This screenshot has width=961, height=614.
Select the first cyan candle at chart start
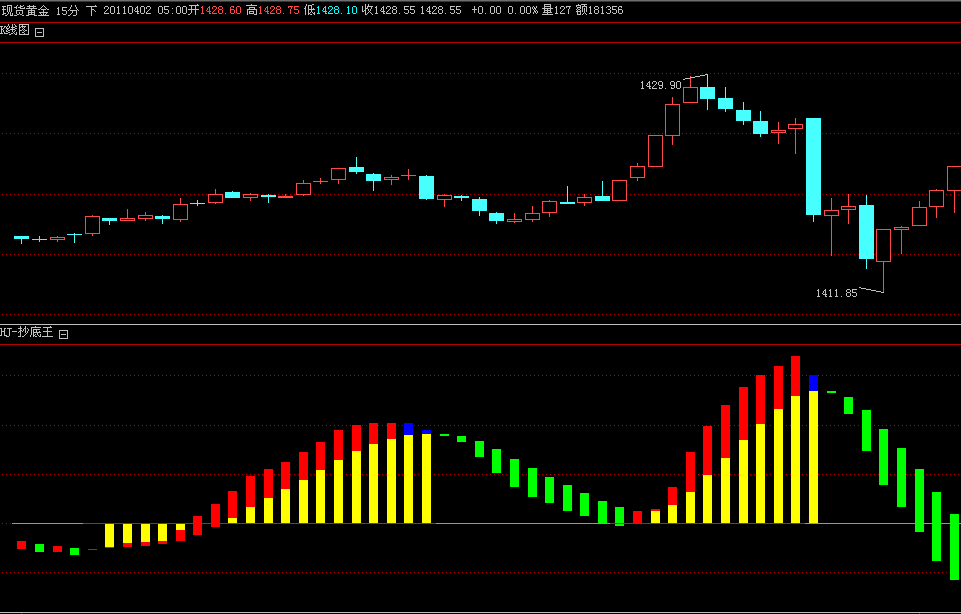[21, 238]
